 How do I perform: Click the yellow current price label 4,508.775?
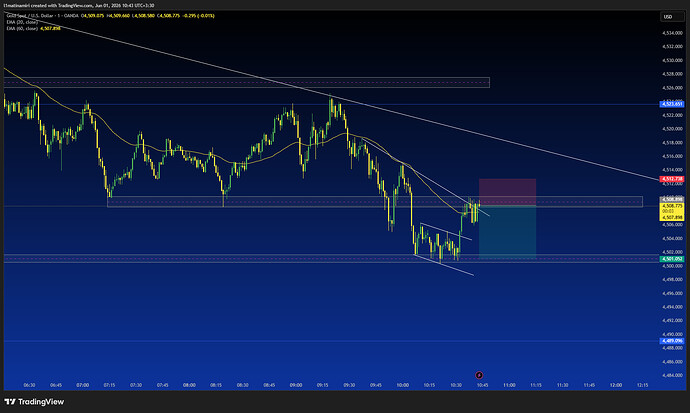[672, 206]
